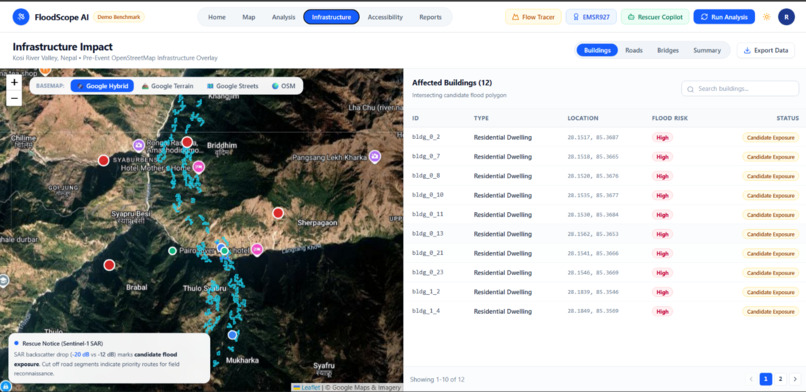Click Run Analysis button

pos(724,17)
